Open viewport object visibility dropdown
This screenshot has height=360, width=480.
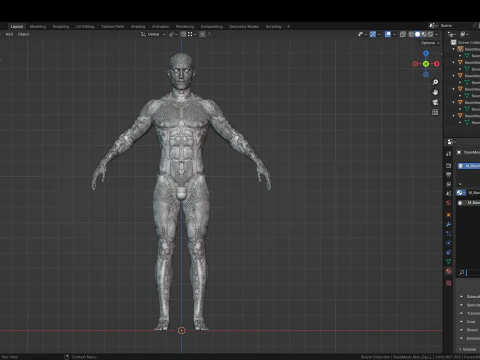click(x=362, y=34)
